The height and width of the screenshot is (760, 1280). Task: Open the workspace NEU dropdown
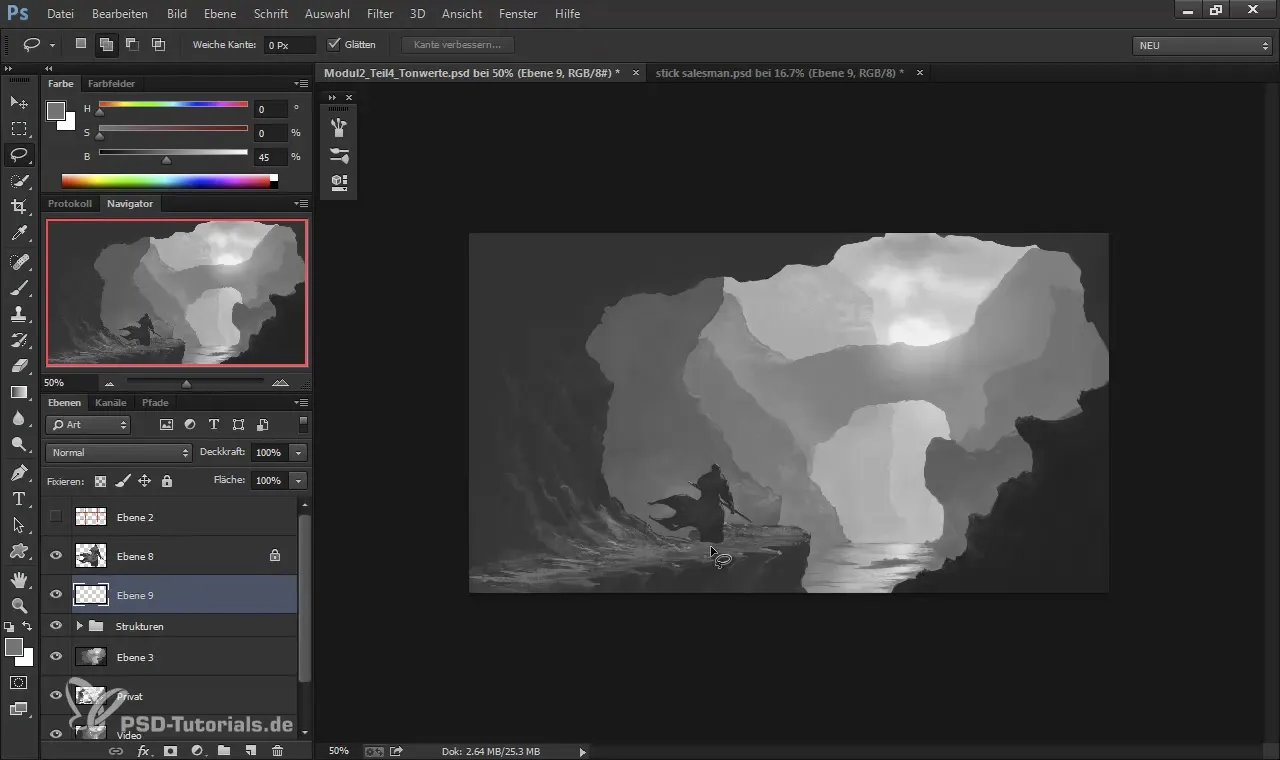(1203, 45)
